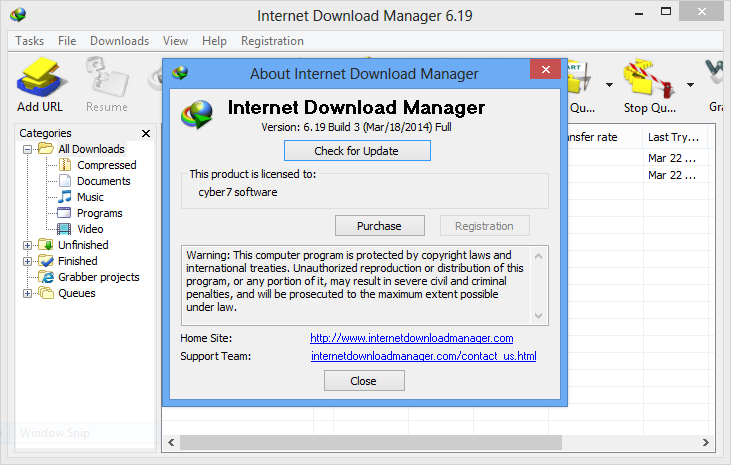Image resolution: width=731 pixels, height=465 pixels.
Task: Click the Finished folder icon
Action: (46, 261)
